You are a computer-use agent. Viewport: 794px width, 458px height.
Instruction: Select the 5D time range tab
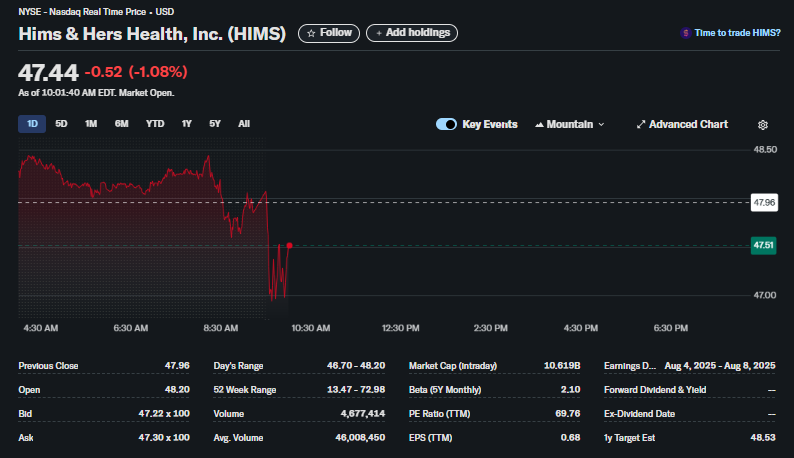61,124
